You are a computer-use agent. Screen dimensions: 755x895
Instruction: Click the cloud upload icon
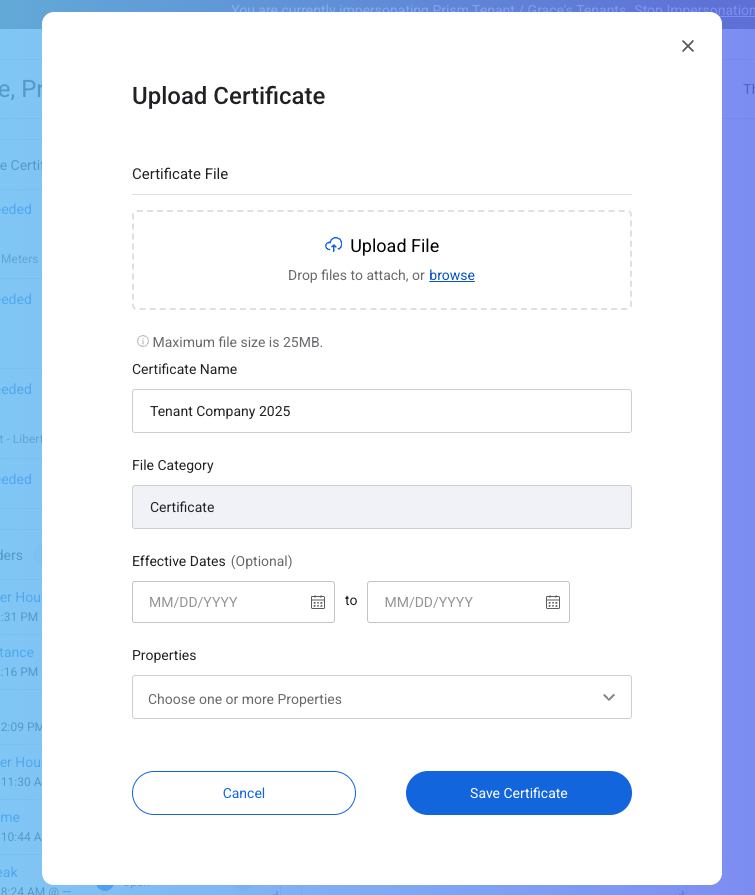pos(334,245)
